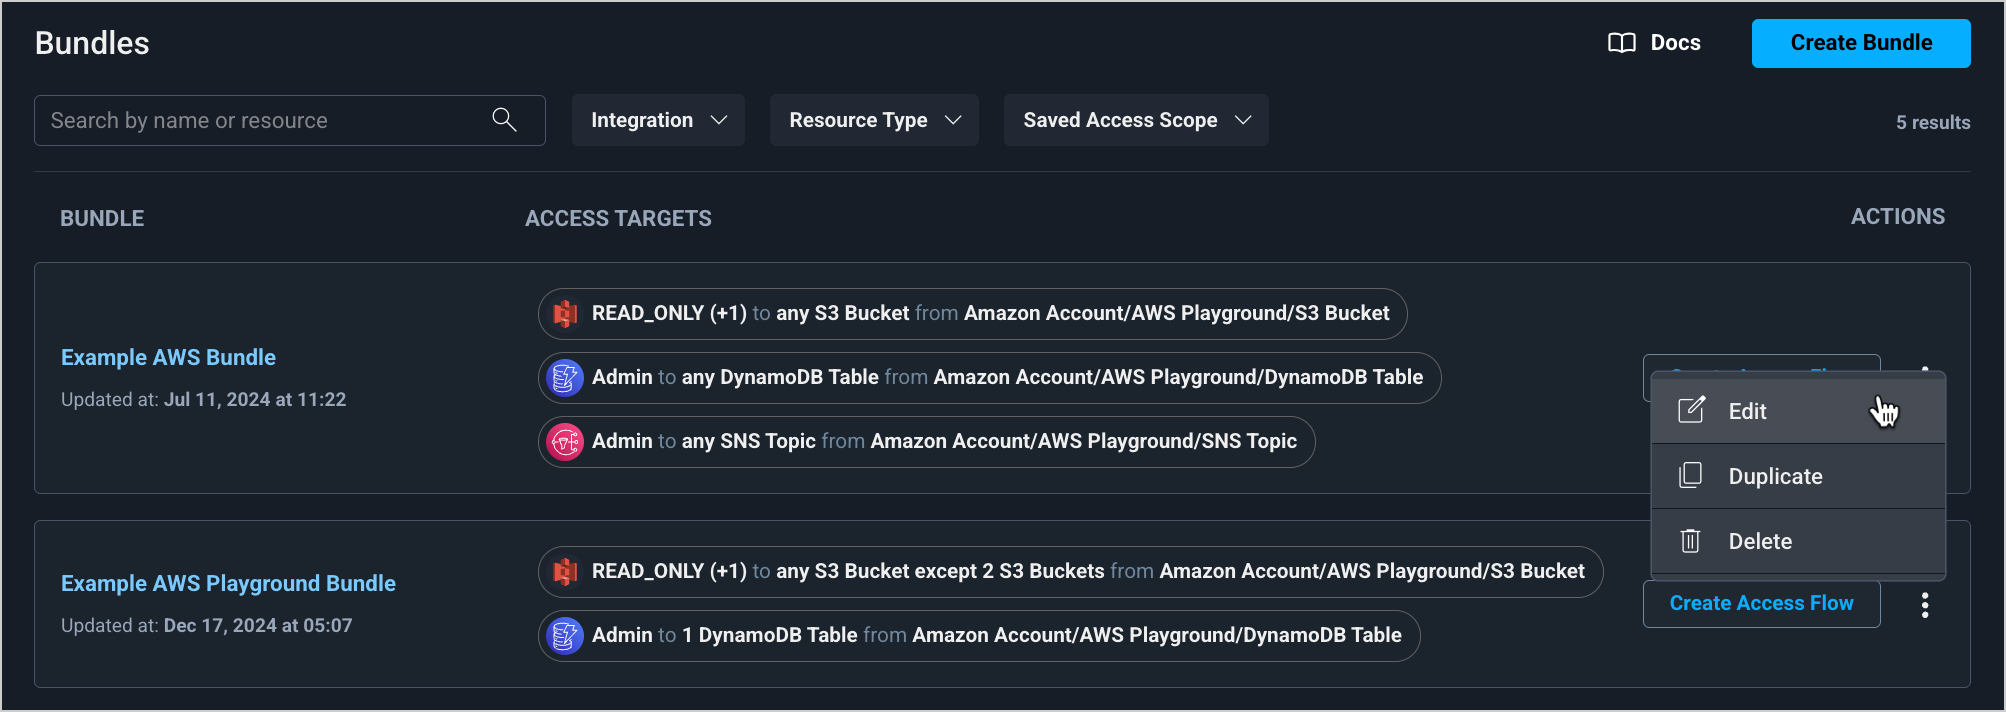Click S3 Bucket icon in Example AWS Bundle
The height and width of the screenshot is (712, 2006).
tap(565, 314)
